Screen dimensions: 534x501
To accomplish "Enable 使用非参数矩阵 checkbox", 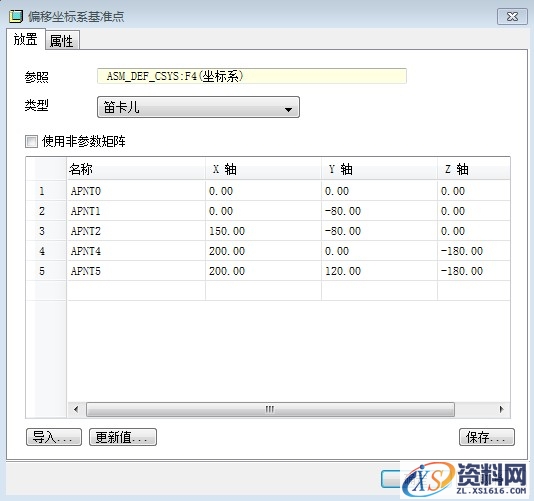I will click(31, 141).
